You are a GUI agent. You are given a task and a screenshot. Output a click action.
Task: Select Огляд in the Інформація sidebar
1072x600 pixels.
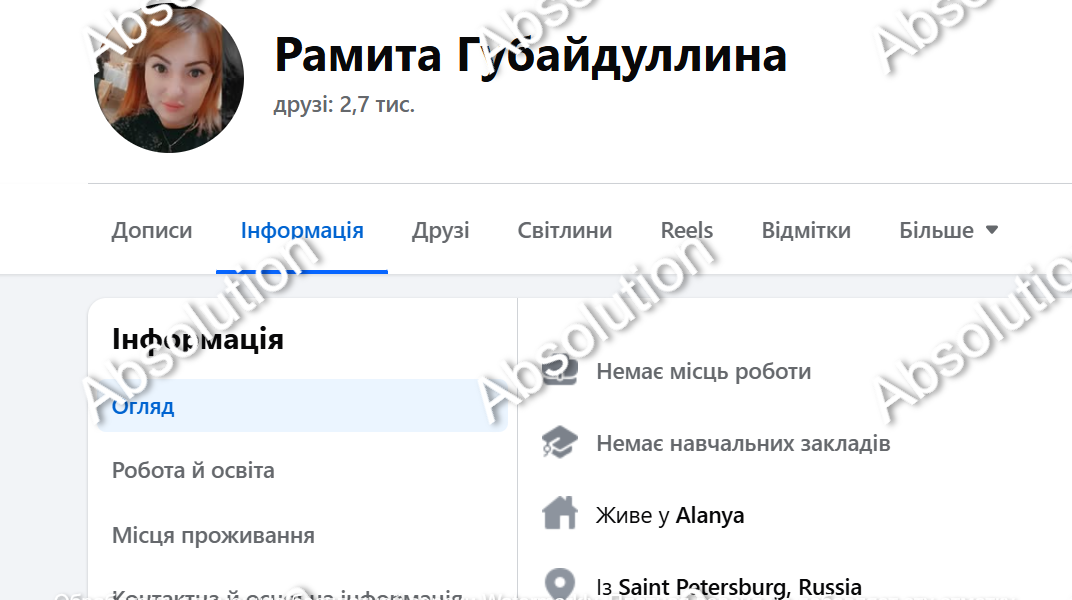(x=143, y=407)
